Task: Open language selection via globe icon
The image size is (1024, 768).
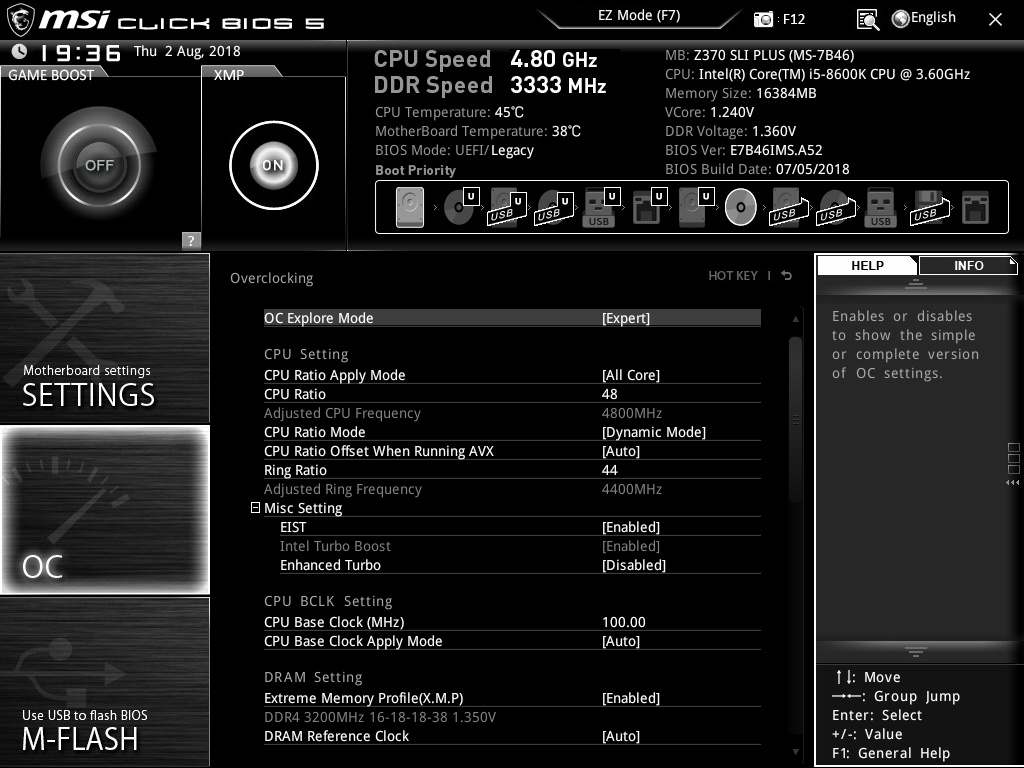Action: [901, 19]
